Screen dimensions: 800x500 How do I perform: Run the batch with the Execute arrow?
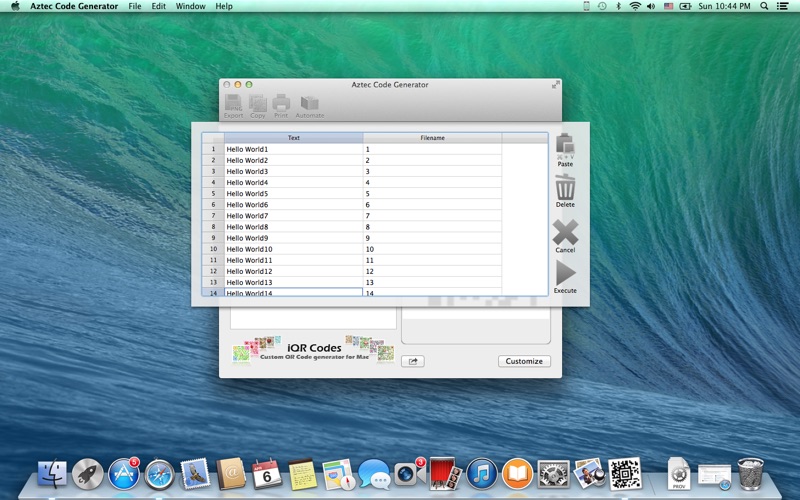[565, 273]
